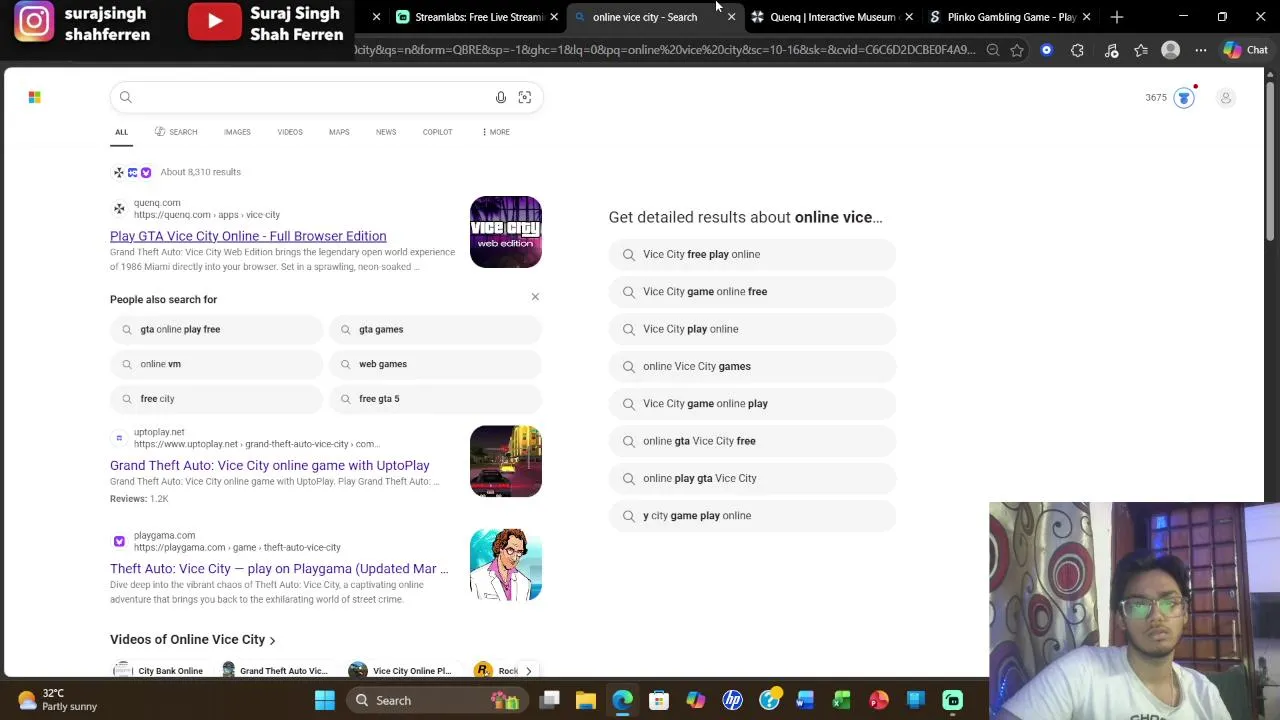The image size is (1280, 720).
Task: Click Vice City free play online suggestion
Action: (752, 254)
